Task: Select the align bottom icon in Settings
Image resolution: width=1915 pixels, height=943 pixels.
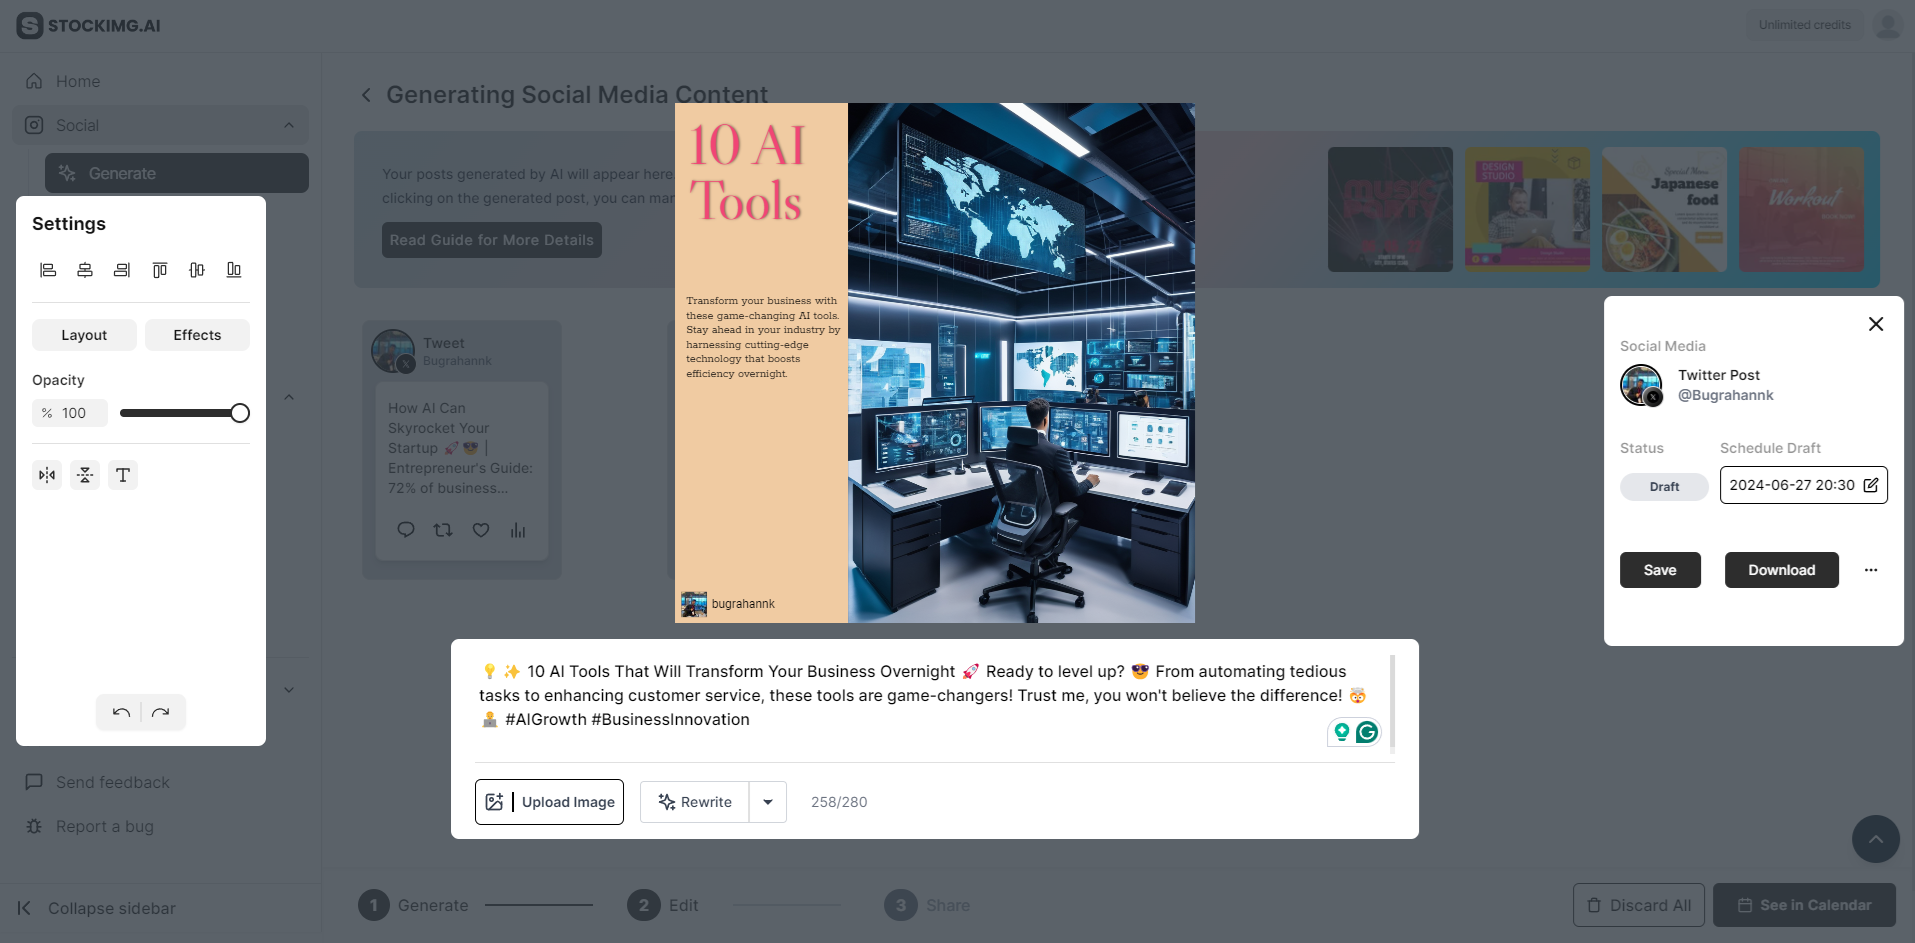Action: click(233, 270)
